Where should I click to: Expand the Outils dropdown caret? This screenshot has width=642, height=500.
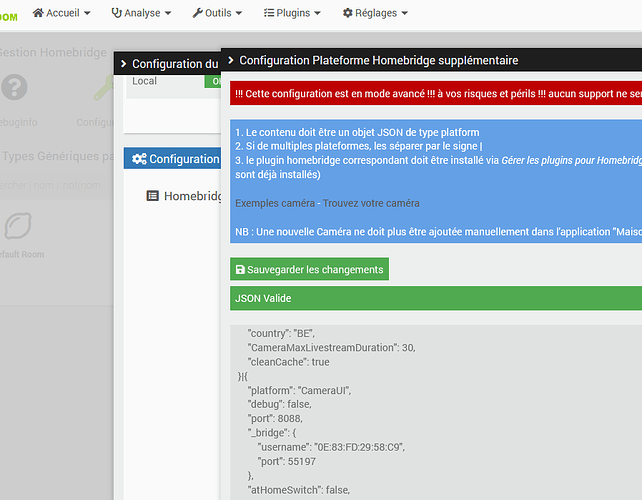(239, 13)
